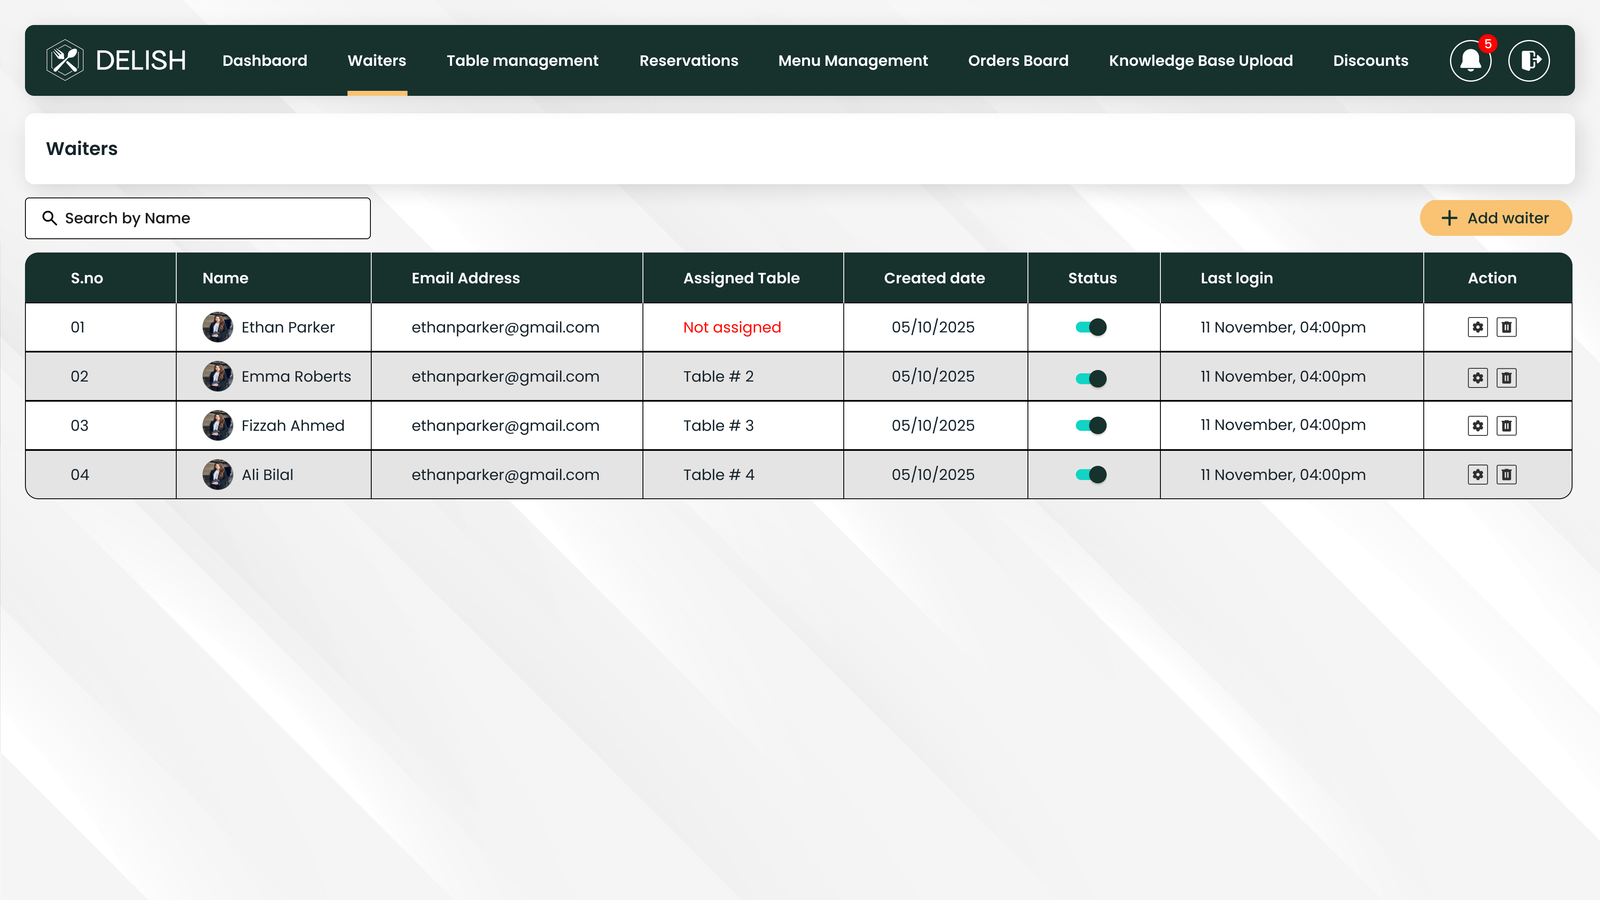Select the Fizzah Ahmed name
Screen dimensions: 1600x900
(293, 425)
